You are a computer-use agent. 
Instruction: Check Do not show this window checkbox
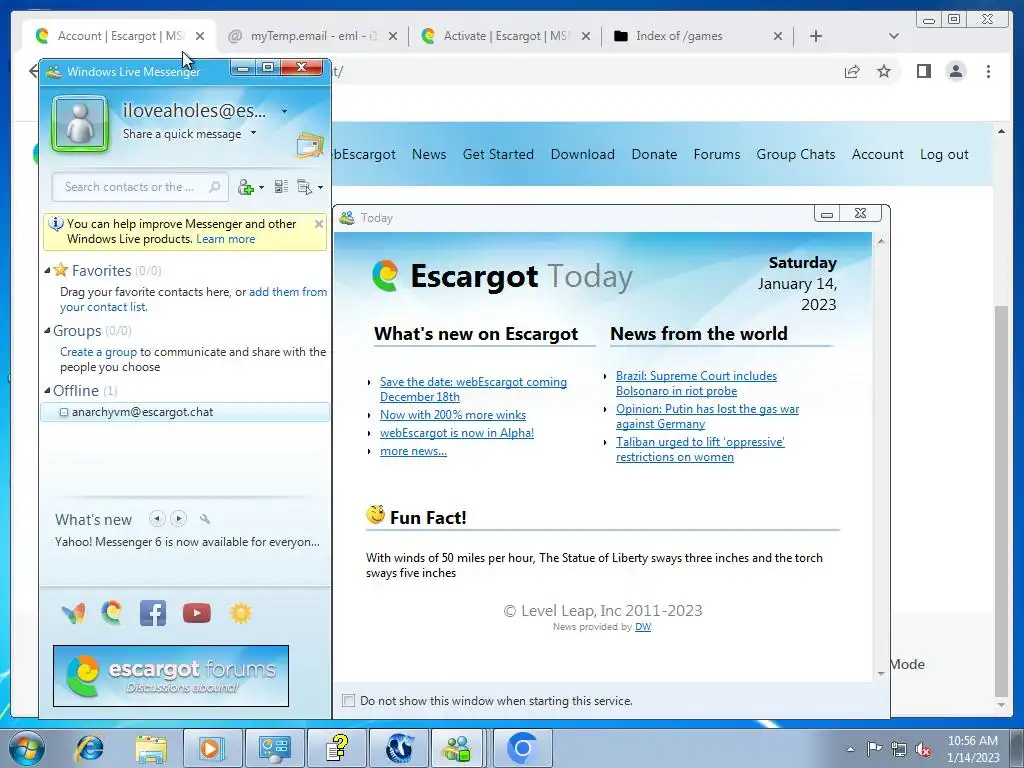point(349,701)
